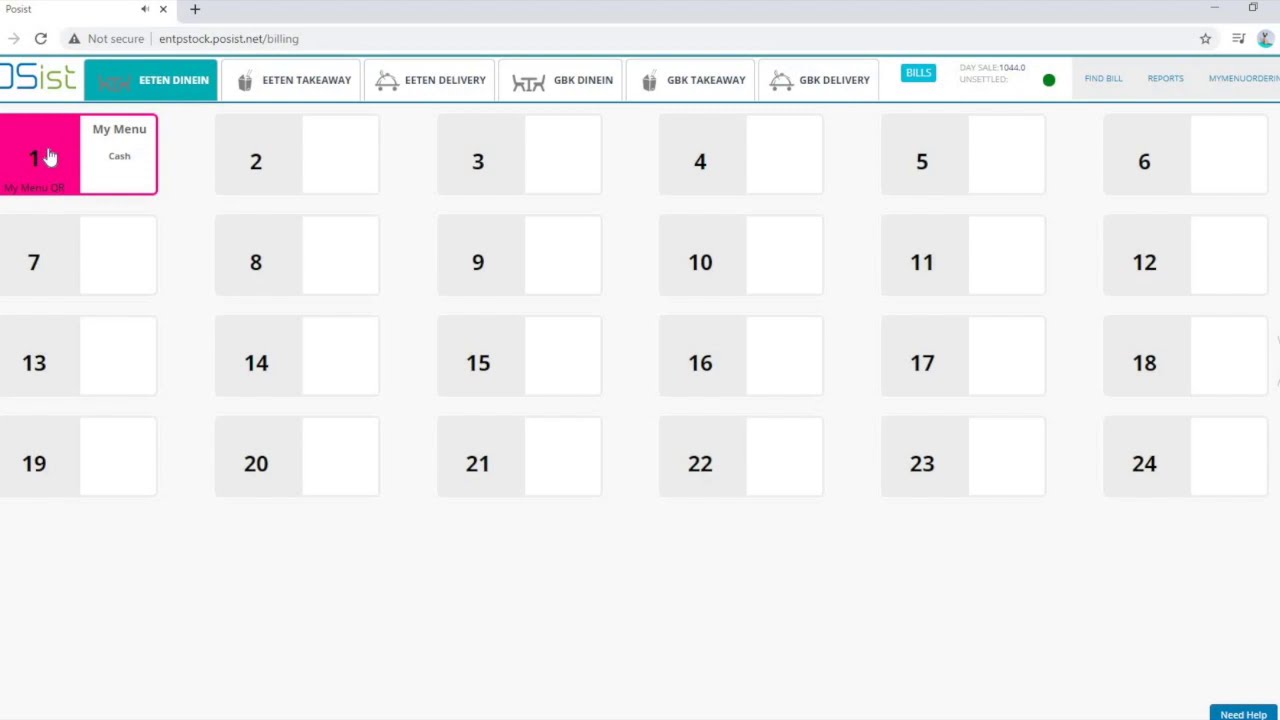Open FIND BILL link
Image resolution: width=1280 pixels, height=720 pixels.
click(1103, 78)
